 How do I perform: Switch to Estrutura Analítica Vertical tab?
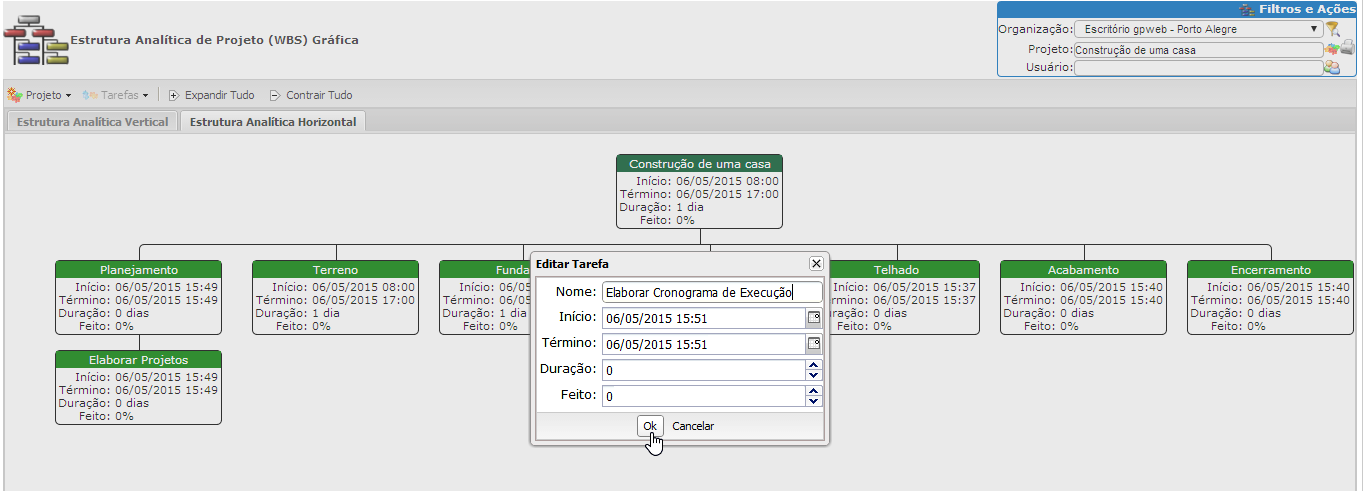pos(92,122)
